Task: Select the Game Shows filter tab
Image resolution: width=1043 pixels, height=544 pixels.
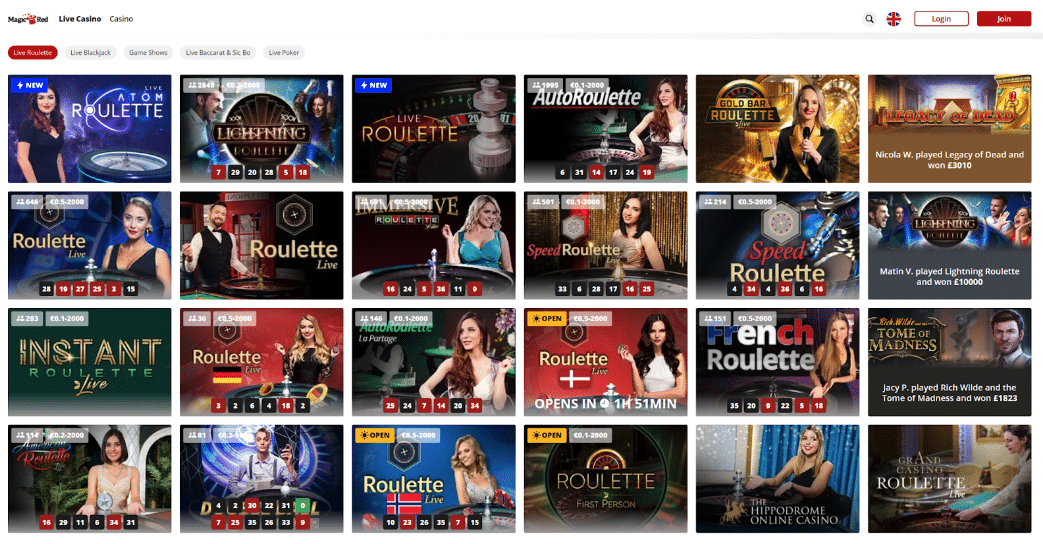Action: [148, 53]
